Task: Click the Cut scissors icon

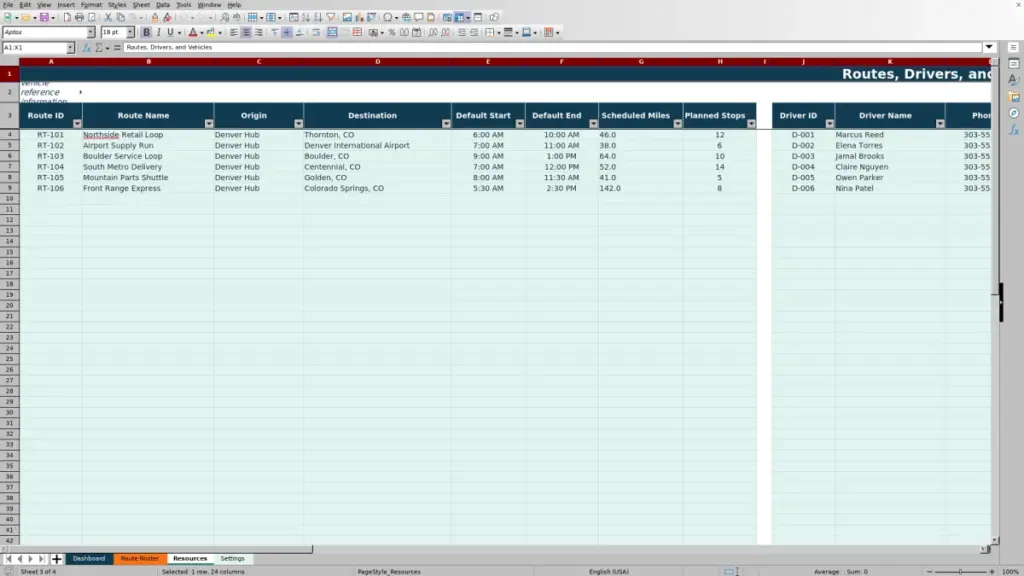Action: tap(108, 18)
